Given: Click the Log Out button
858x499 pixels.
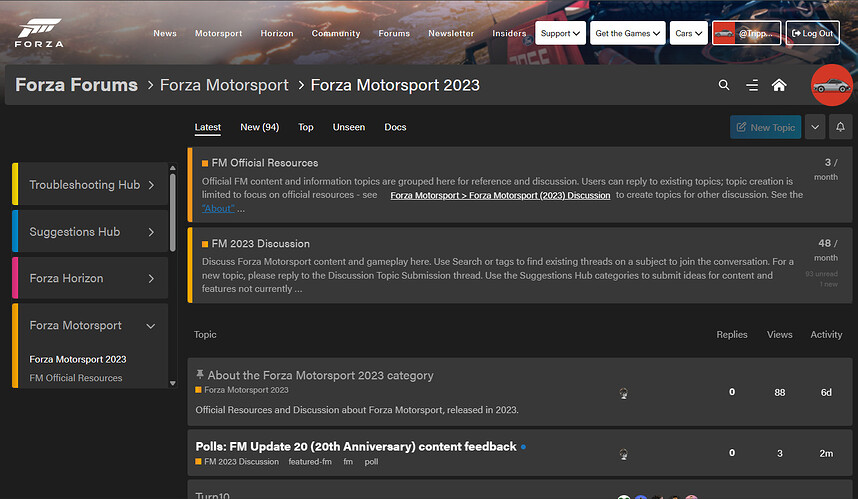Looking at the screenshot, I should click(x=813, y=33).
